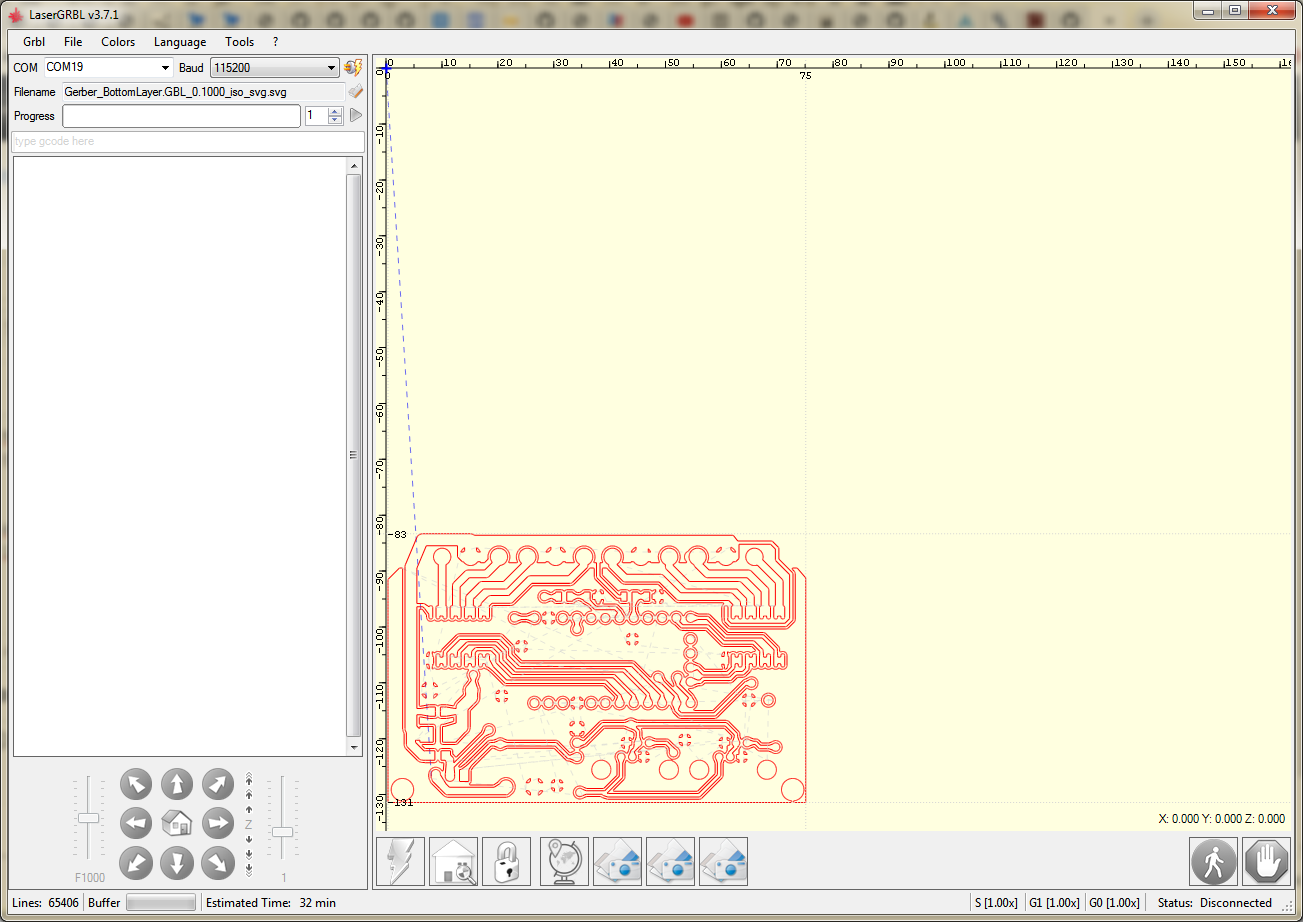Click the console scrollbar down arrow
The height and width of the screenshot is (922, 1303).
click(x=353, y=747)
